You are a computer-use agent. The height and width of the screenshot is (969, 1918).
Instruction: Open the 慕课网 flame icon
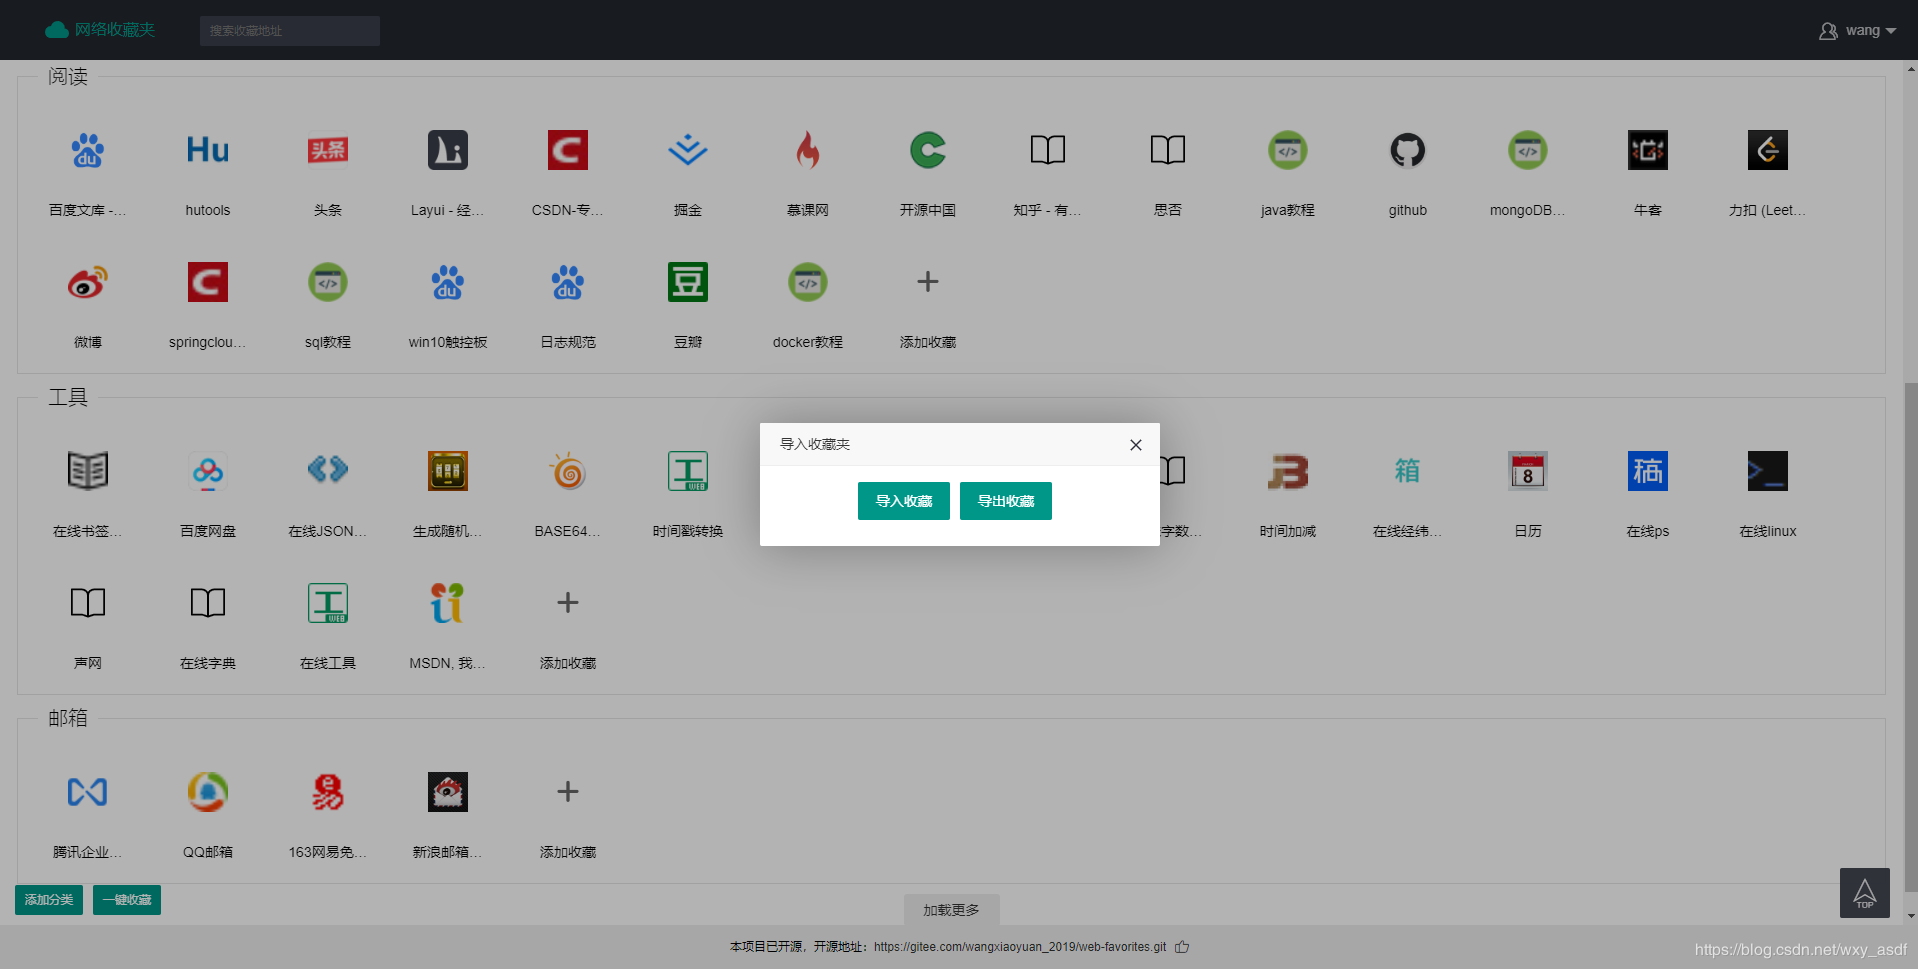coord(808,150)
